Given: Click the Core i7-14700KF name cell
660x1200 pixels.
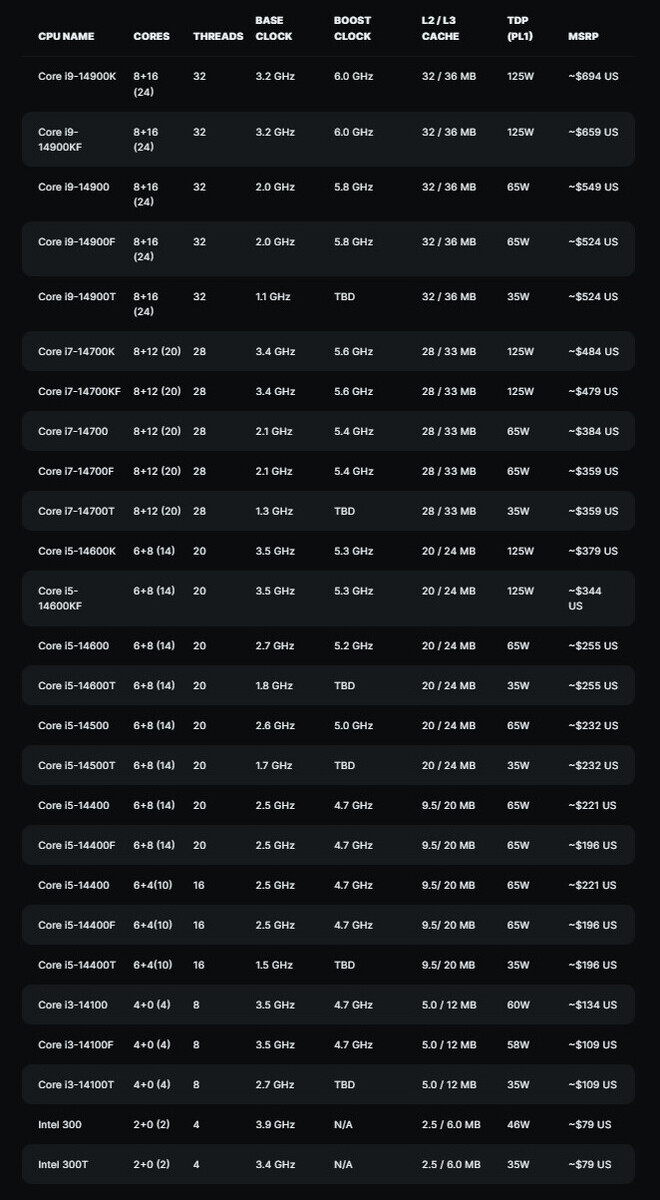Looking at the screenshot, I should (79, 391).
